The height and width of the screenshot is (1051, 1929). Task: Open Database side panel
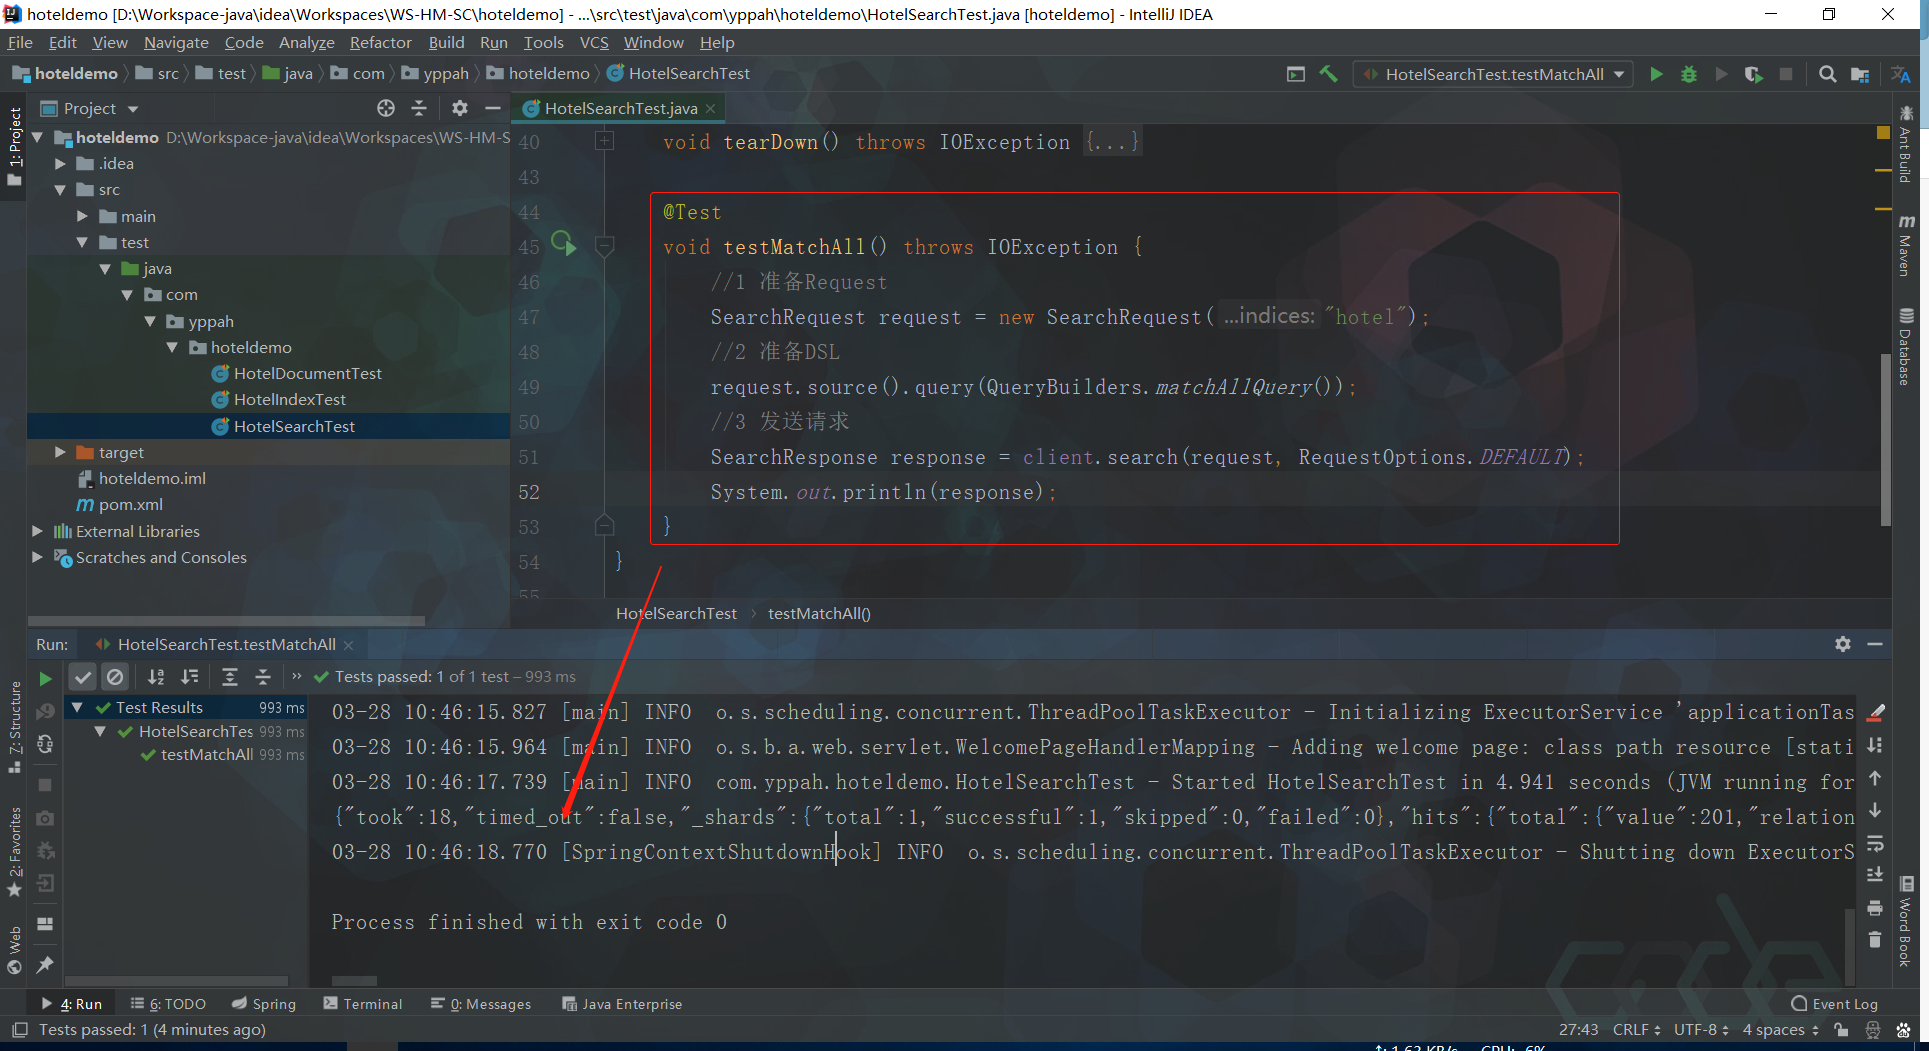tap(1906, 346)
